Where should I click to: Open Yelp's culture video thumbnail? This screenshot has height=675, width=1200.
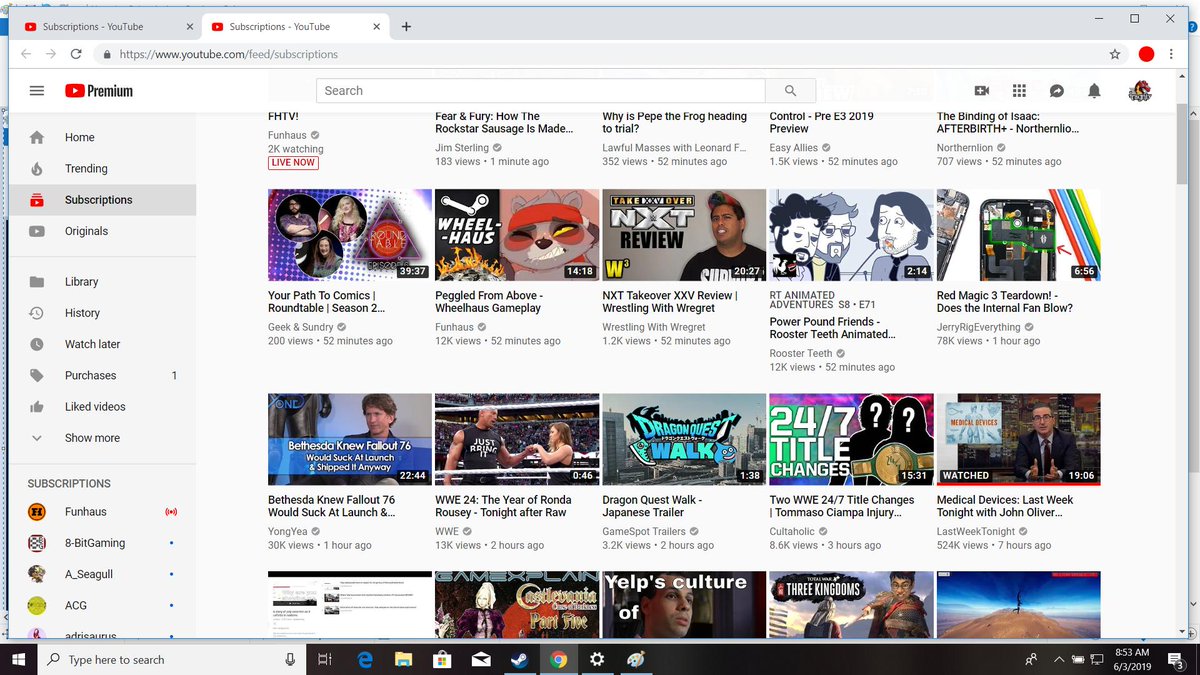click(684, 604)
